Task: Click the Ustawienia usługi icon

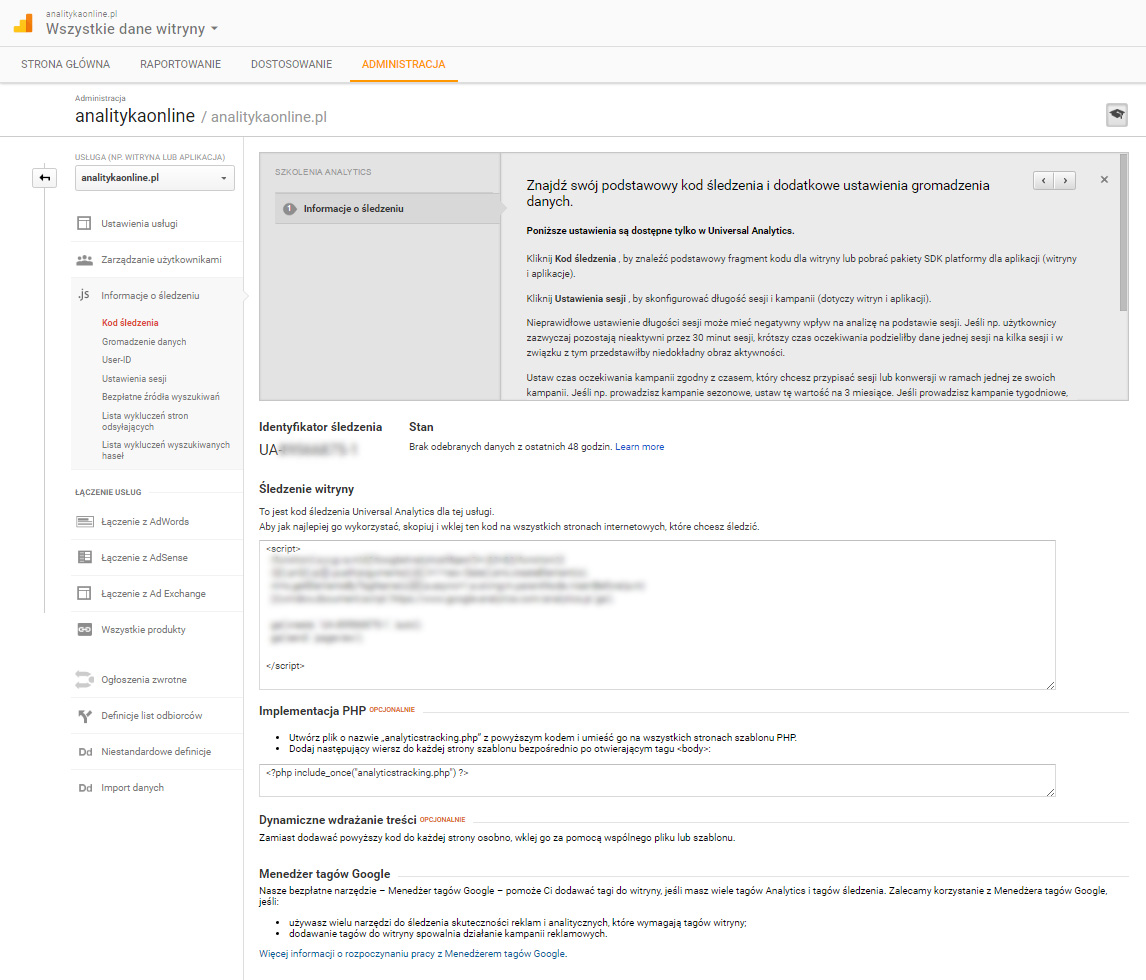Action: point(85,224)
